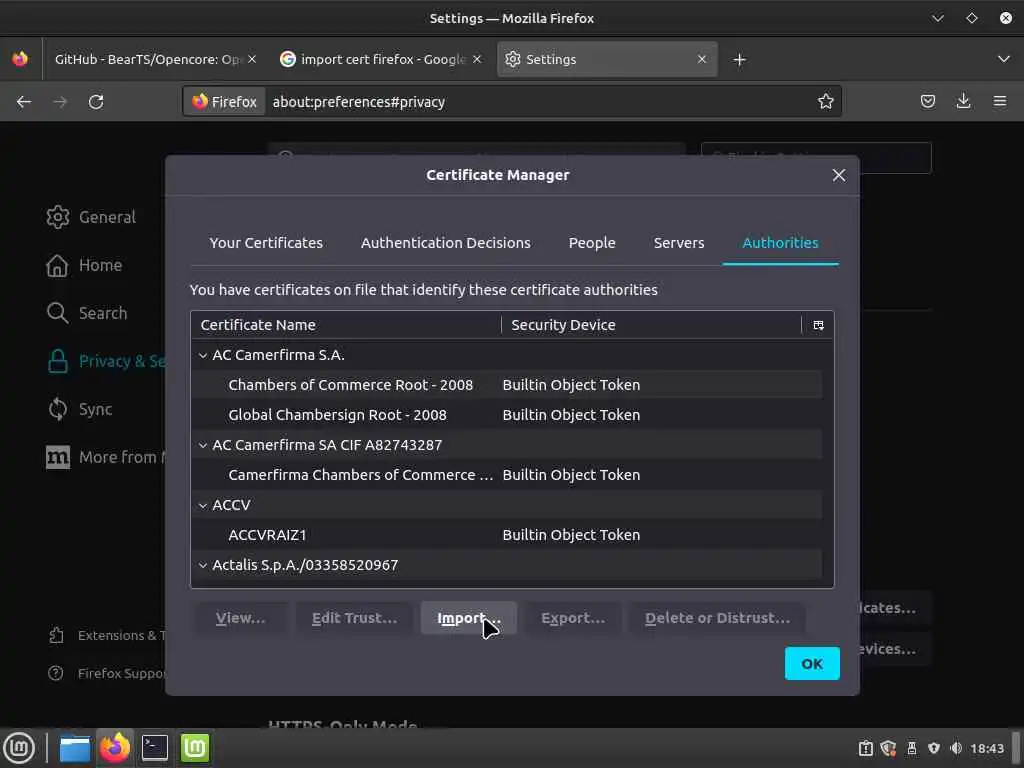Open Privacy & Security settings in sidebar
The height and width of the screenshot is (768, 1024).
106,362
